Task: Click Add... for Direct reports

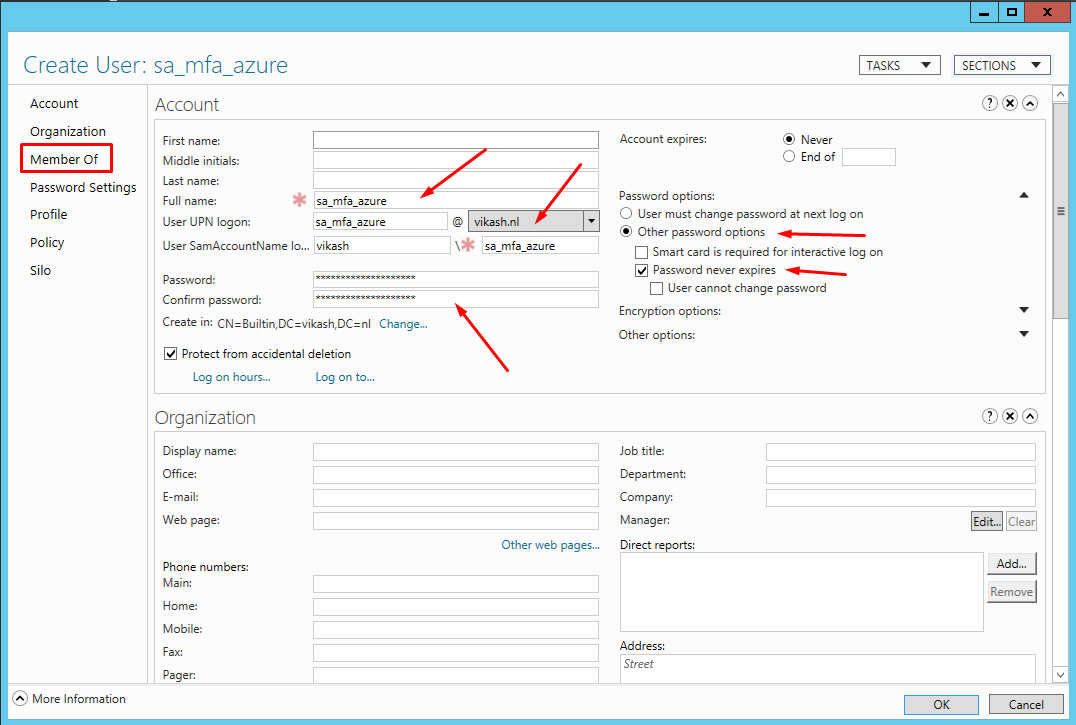Action: pos(1011,564)
